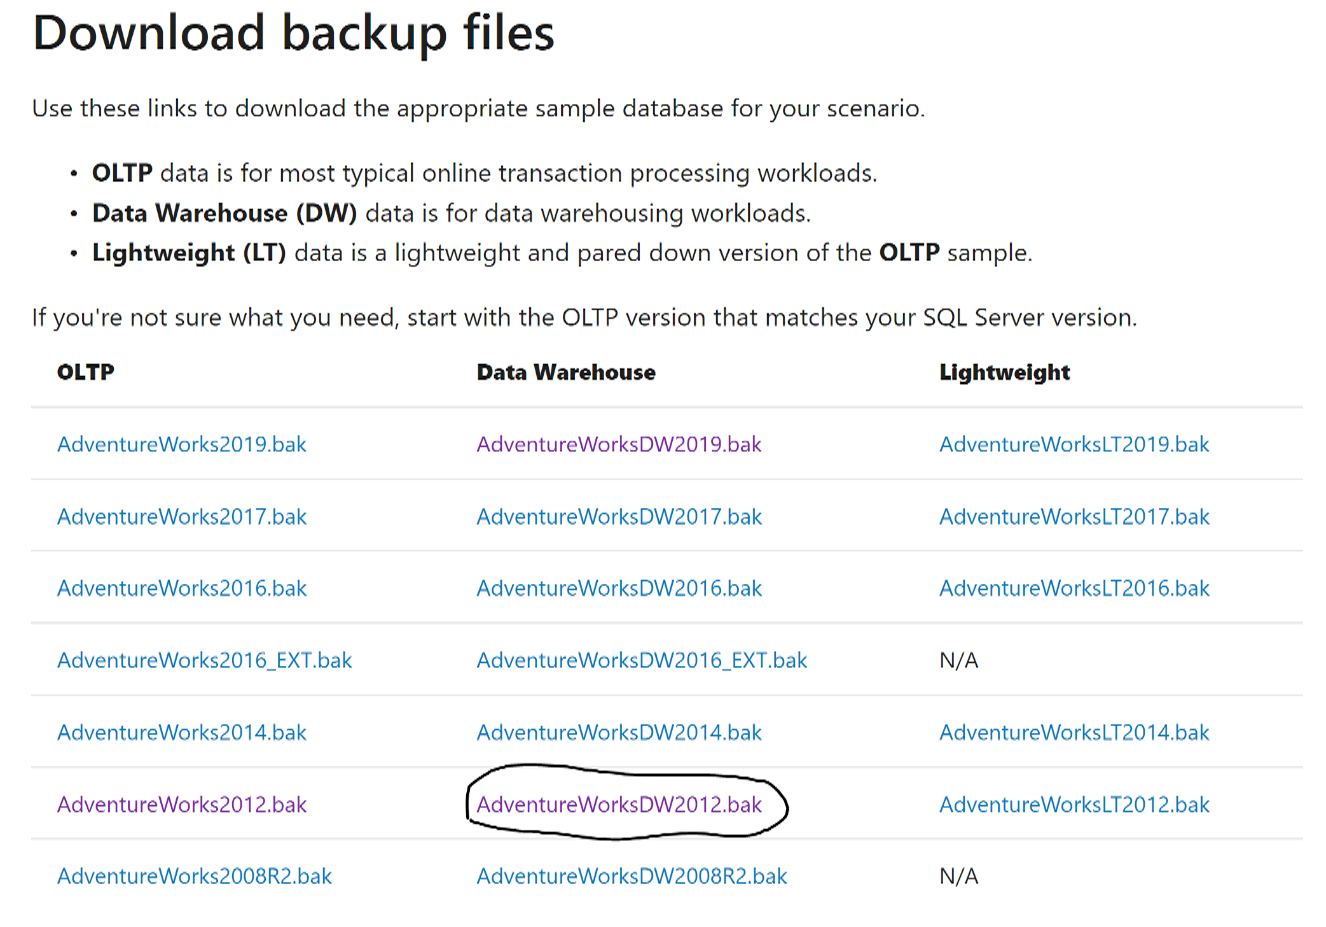
Task: Open the AdventureWorks2014.bak link
Action: point(181,732)
